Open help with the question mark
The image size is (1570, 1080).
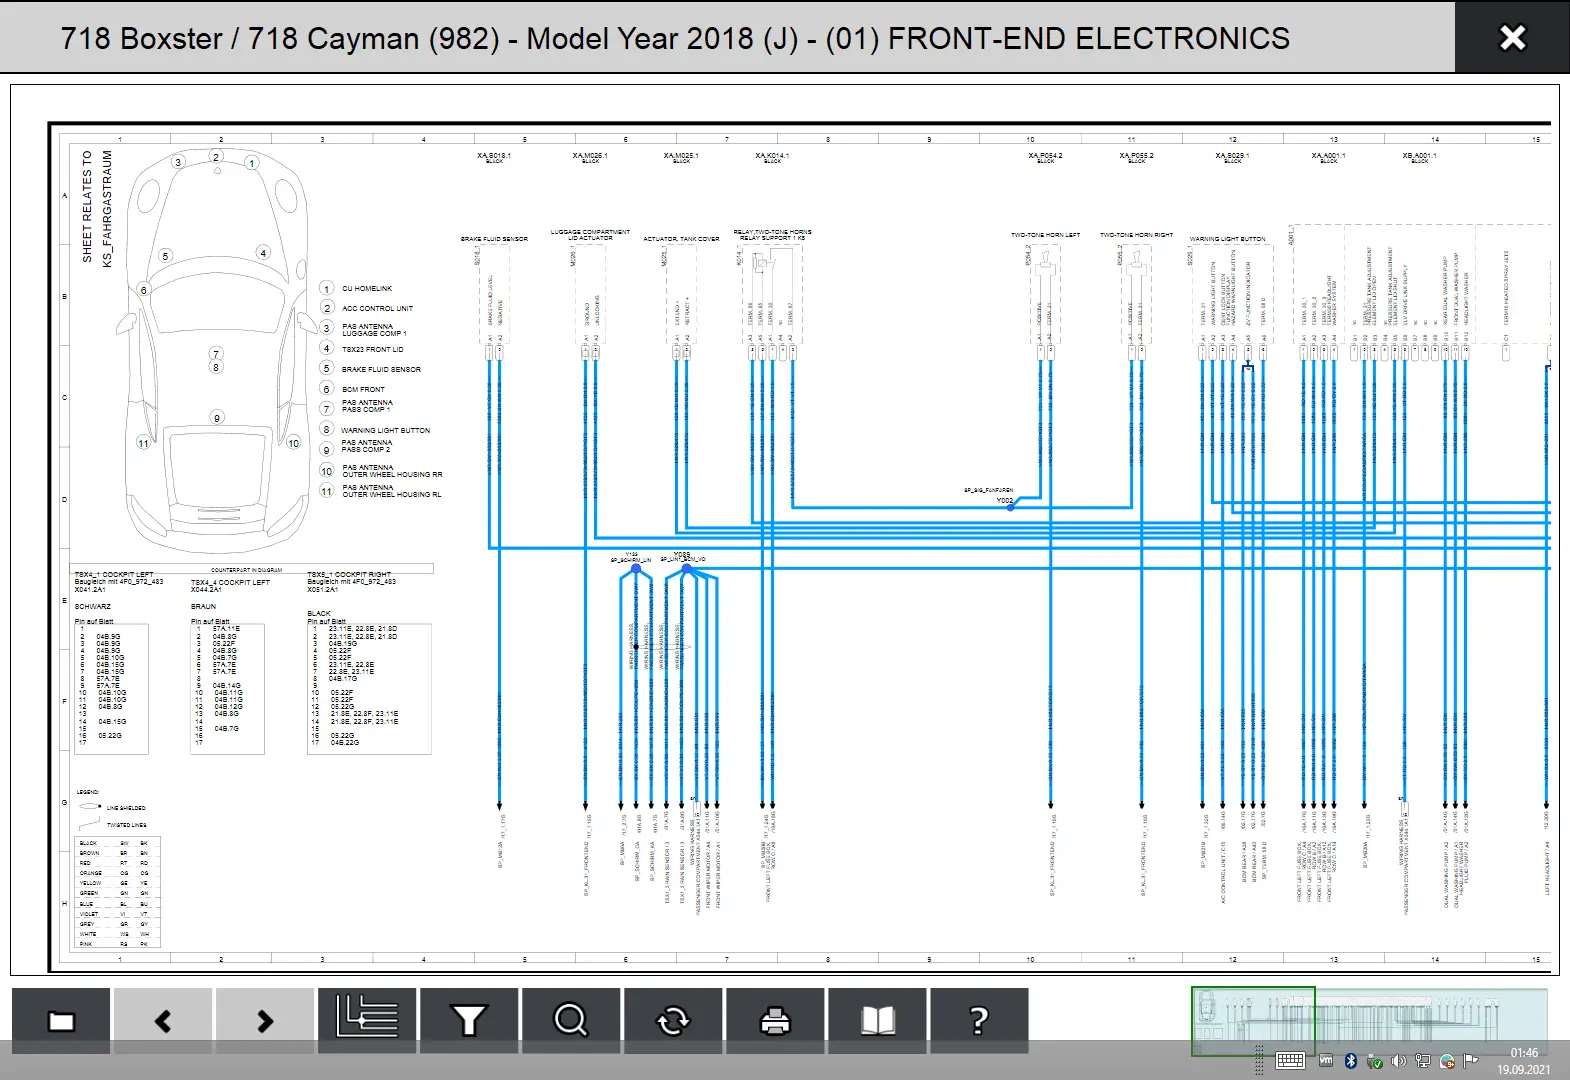(979, 1021)
